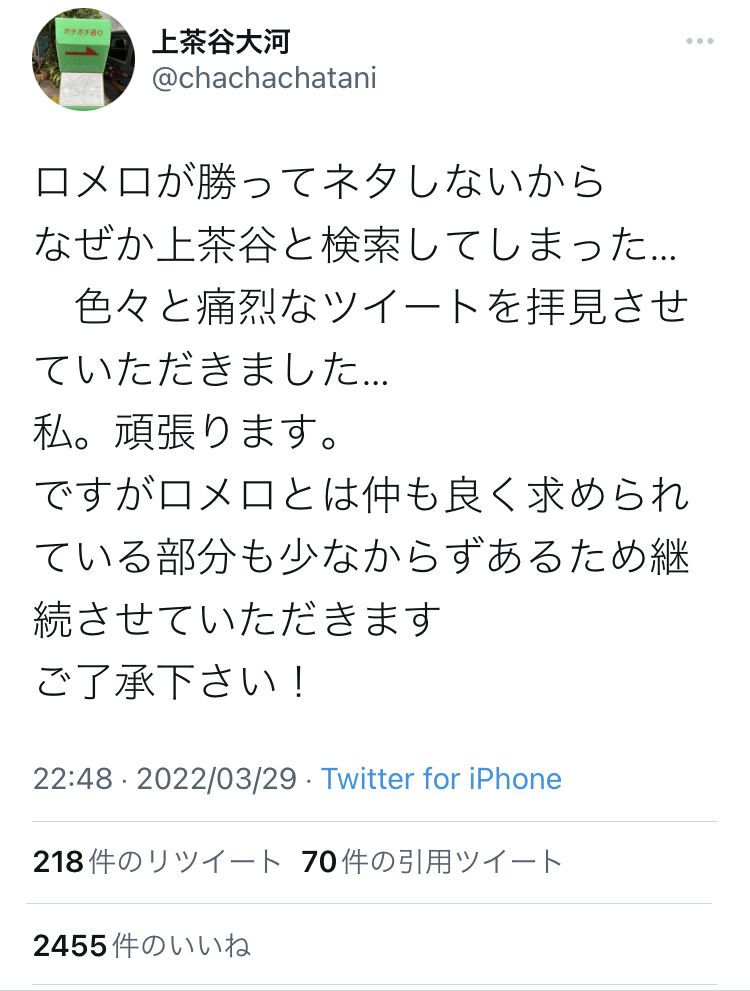View the 2455 件のいいね list
Image resolution: width=750 pixels, height=991 pixels.
click(x=142, y=946)
